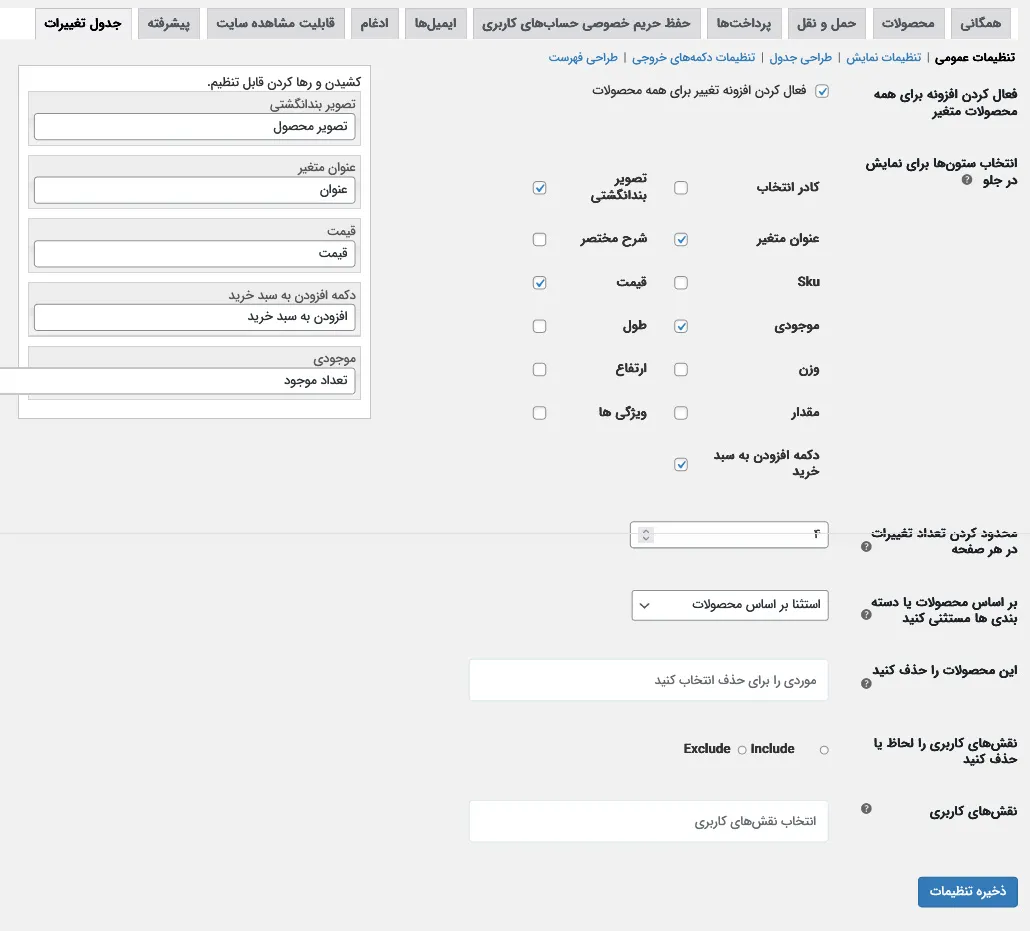Enable the ویژگی ها column checkbox
The height and width of the screenshot is (931, 1030).
(x=539, y=413)
